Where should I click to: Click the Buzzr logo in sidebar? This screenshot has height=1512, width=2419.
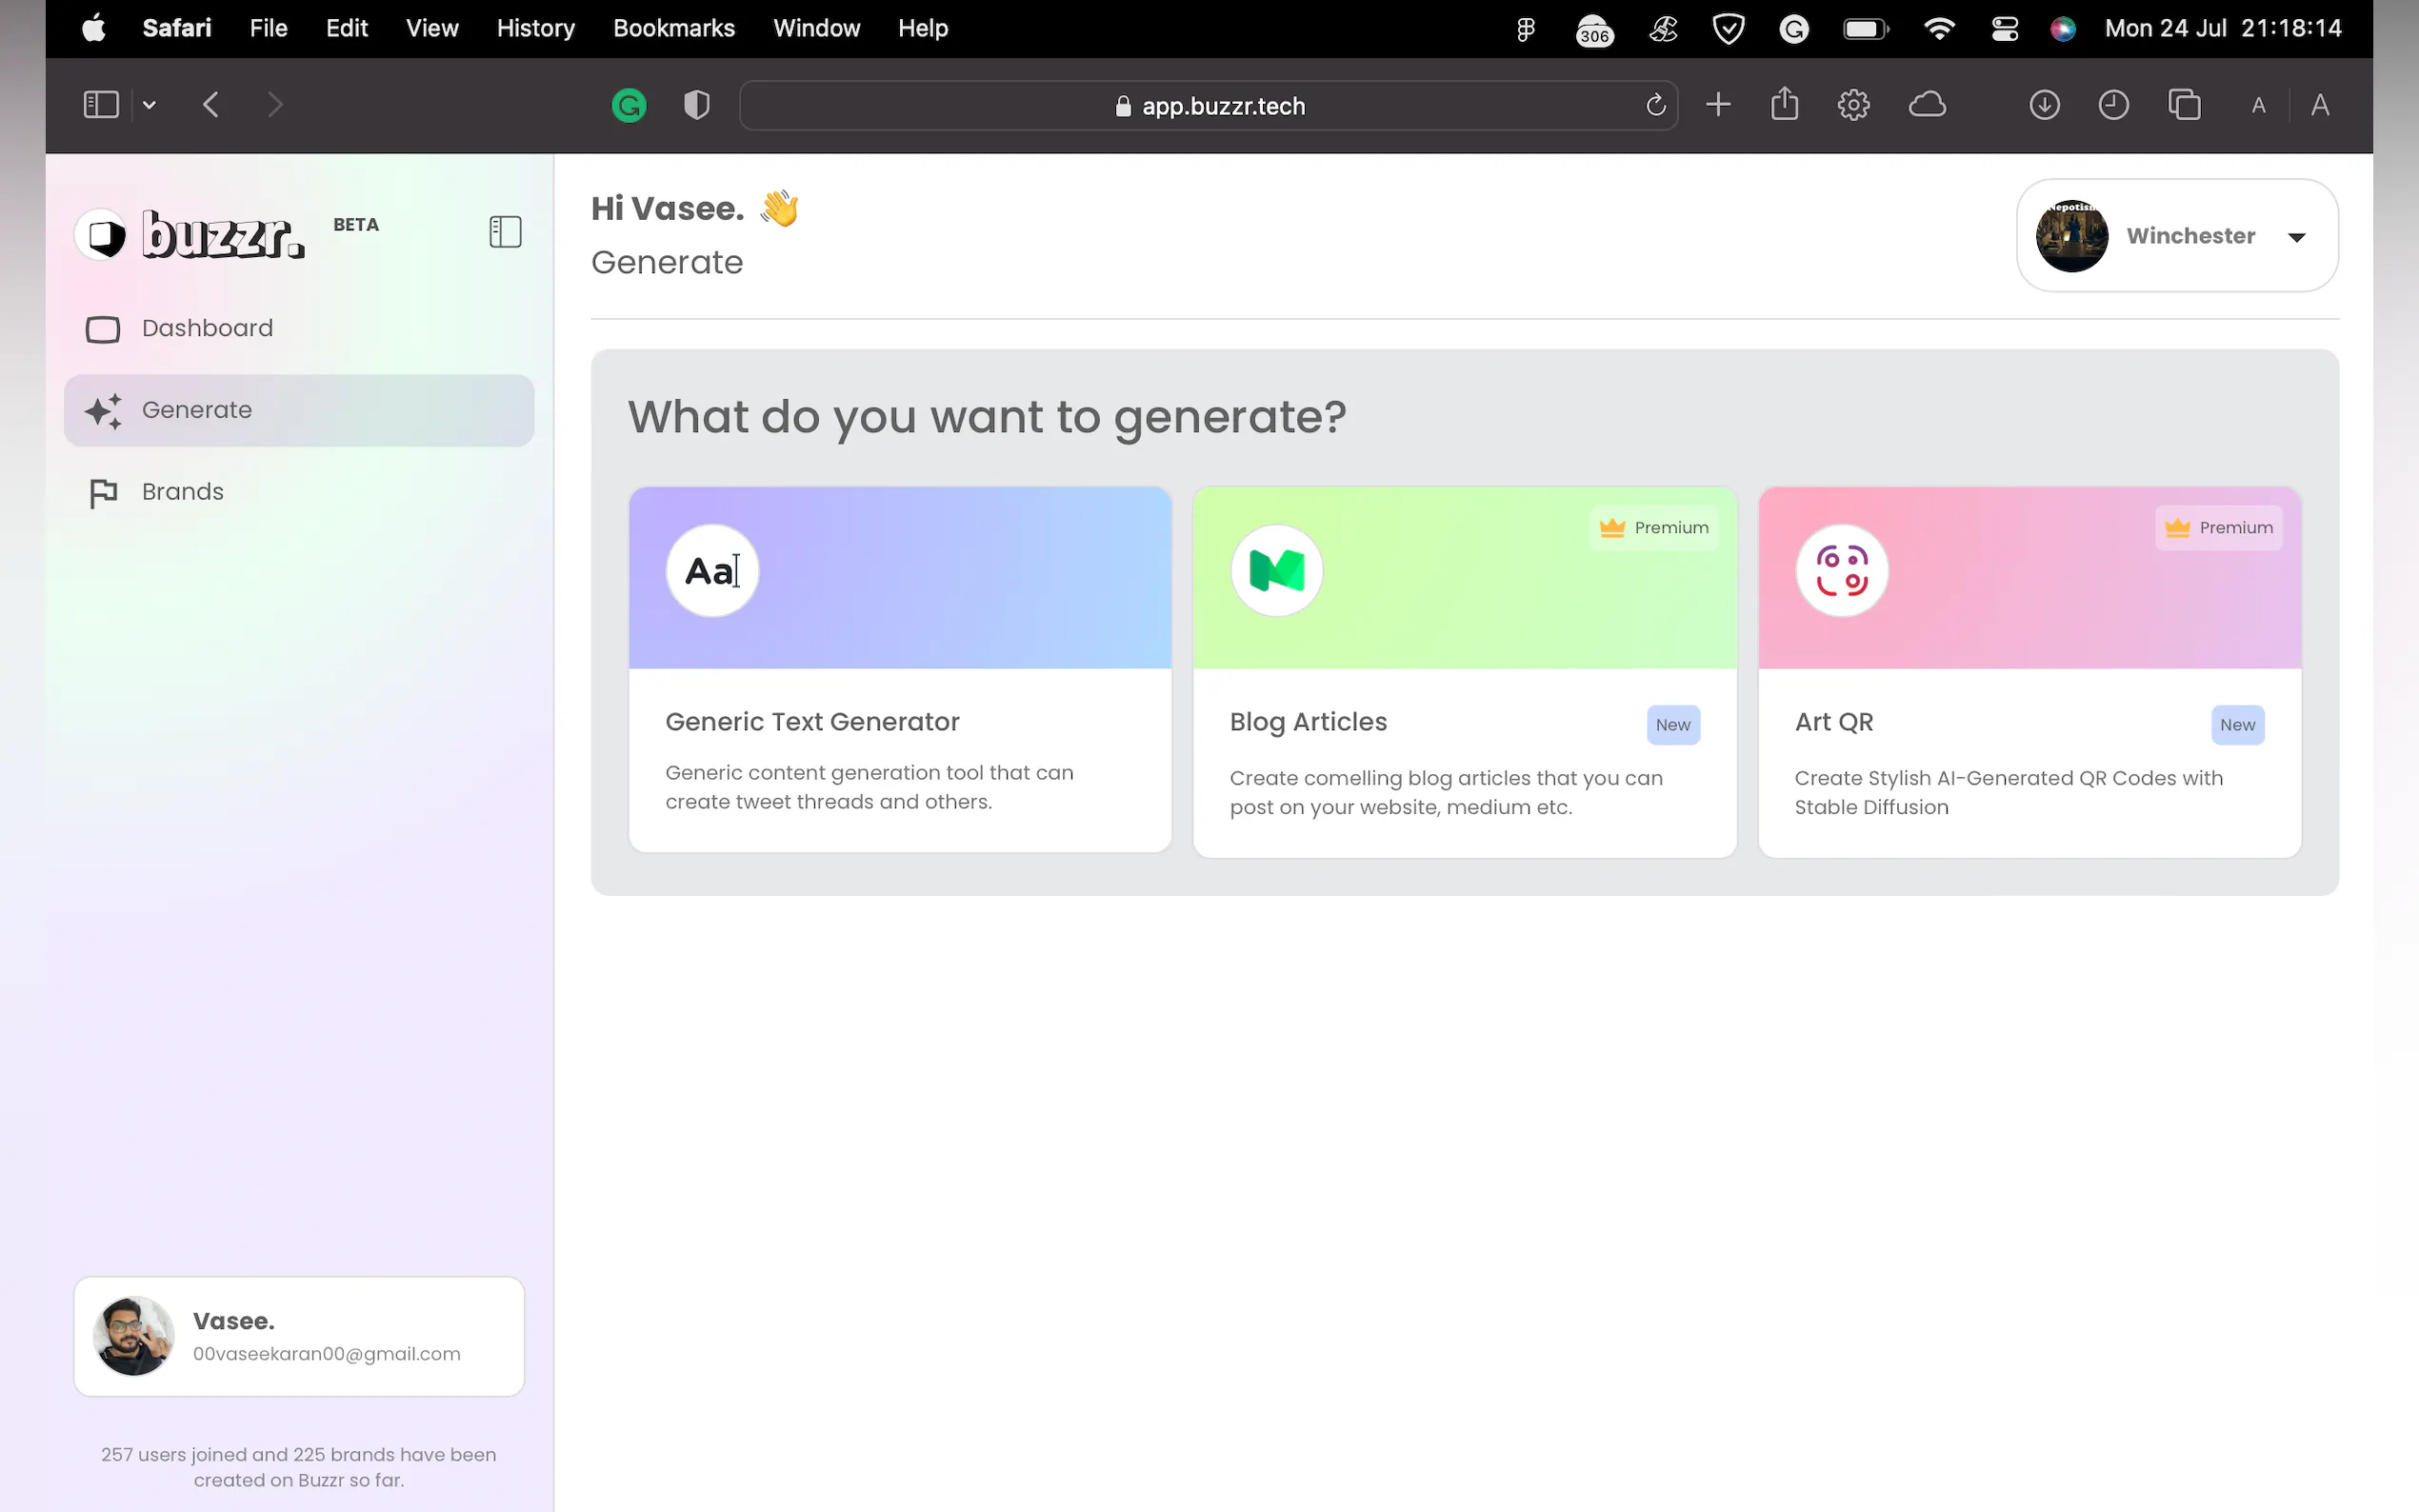click(x=191, y=235)
